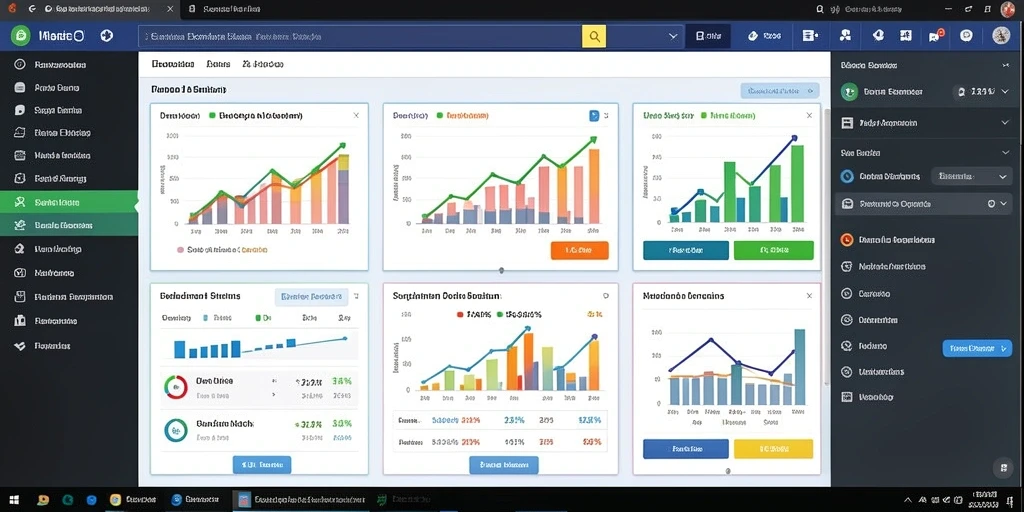Click the green circular logo in the header

pos(20,36)
